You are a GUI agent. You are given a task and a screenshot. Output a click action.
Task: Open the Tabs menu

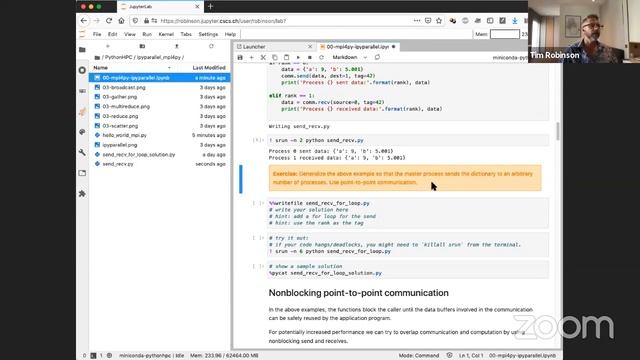point(186,34)
